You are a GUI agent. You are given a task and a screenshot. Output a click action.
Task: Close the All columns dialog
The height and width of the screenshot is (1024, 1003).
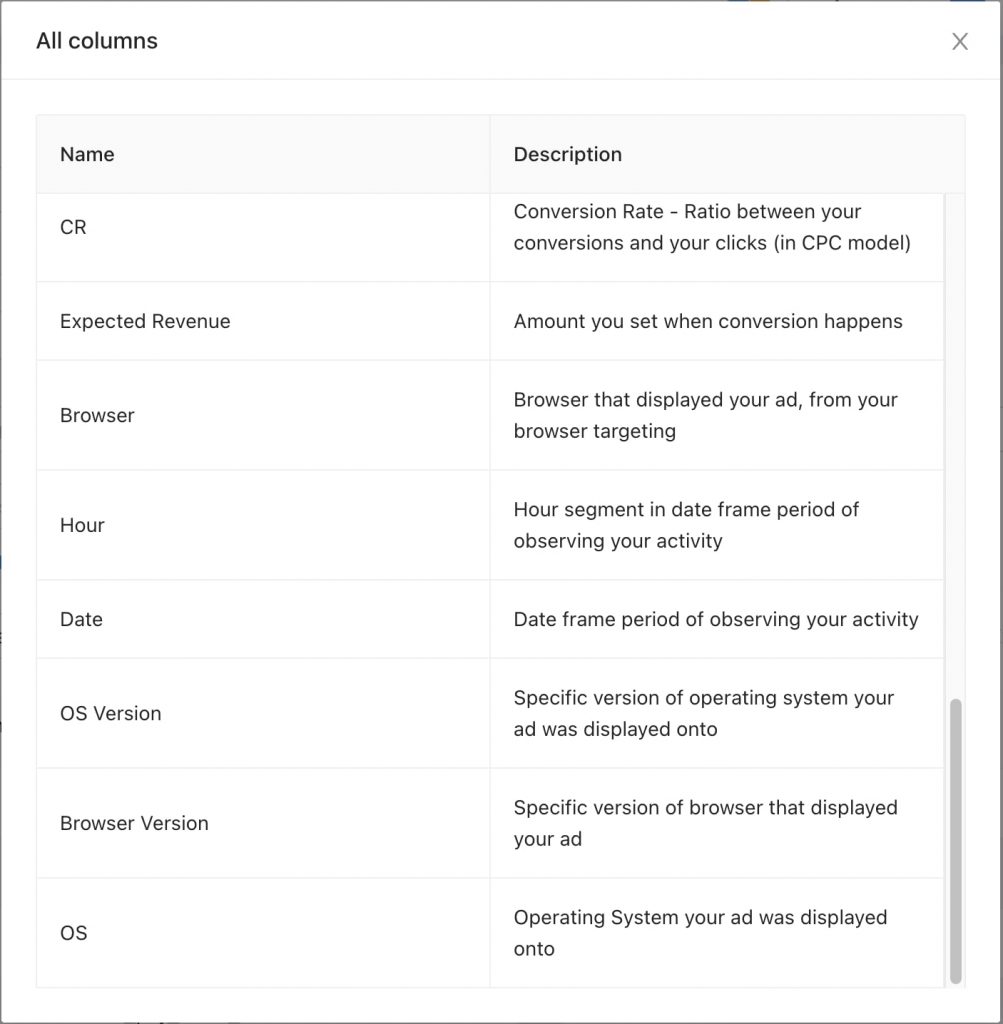[x=960, y=41]
